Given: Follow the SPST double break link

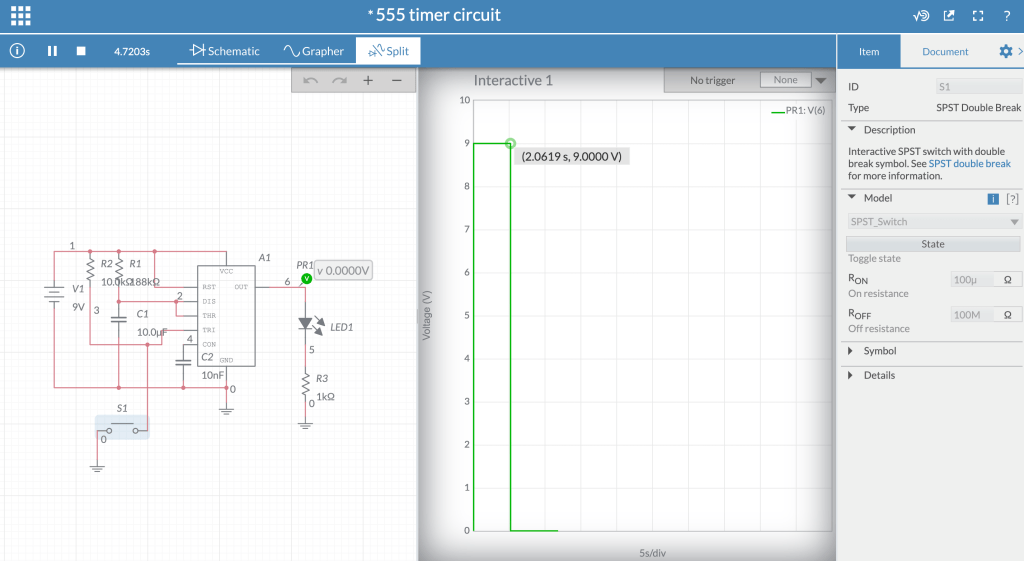Looking at the screenshot, I should [x=969, y=164].
